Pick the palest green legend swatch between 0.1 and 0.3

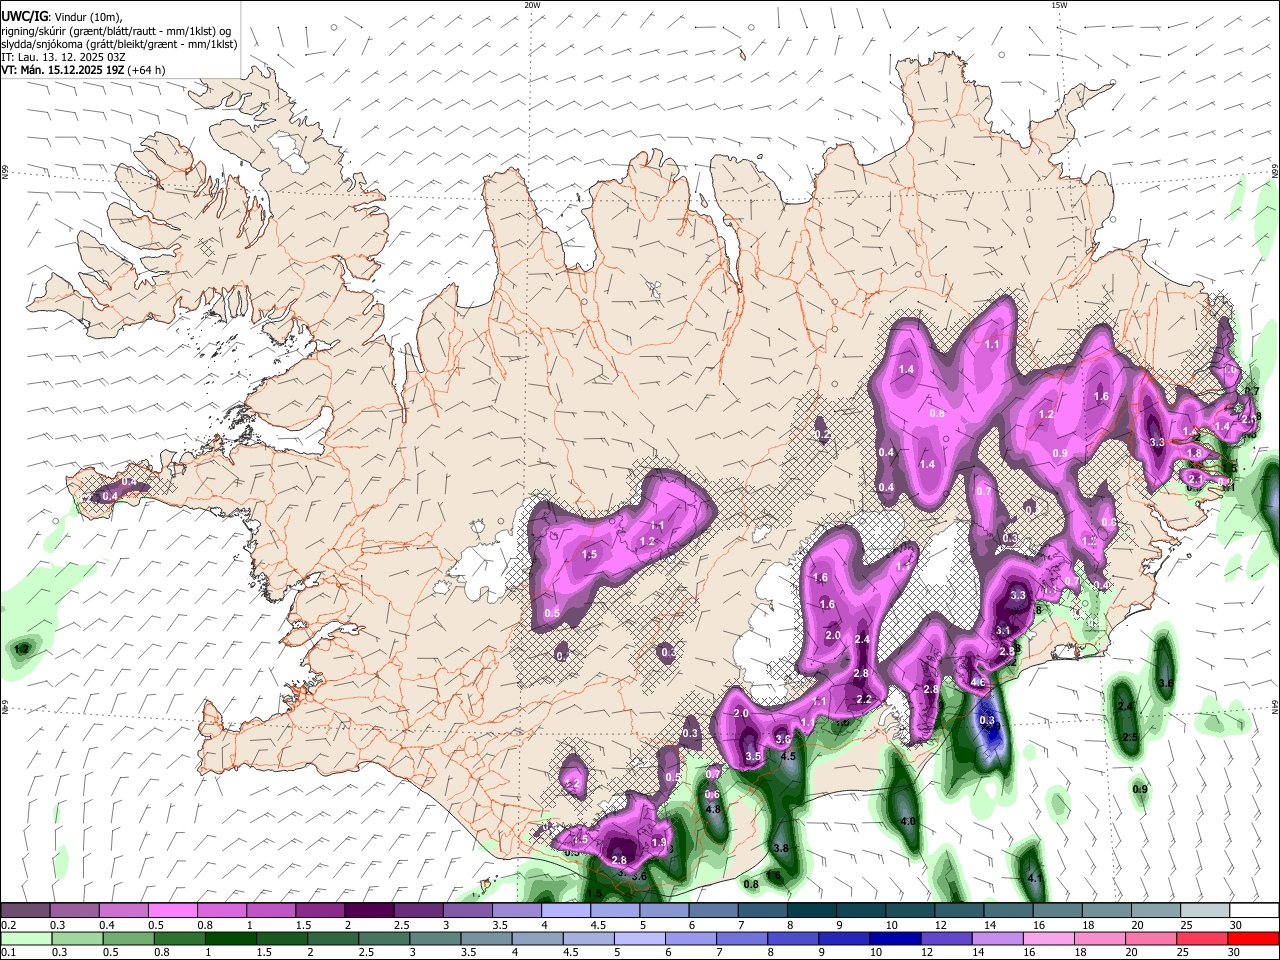(x=26, y=938)
